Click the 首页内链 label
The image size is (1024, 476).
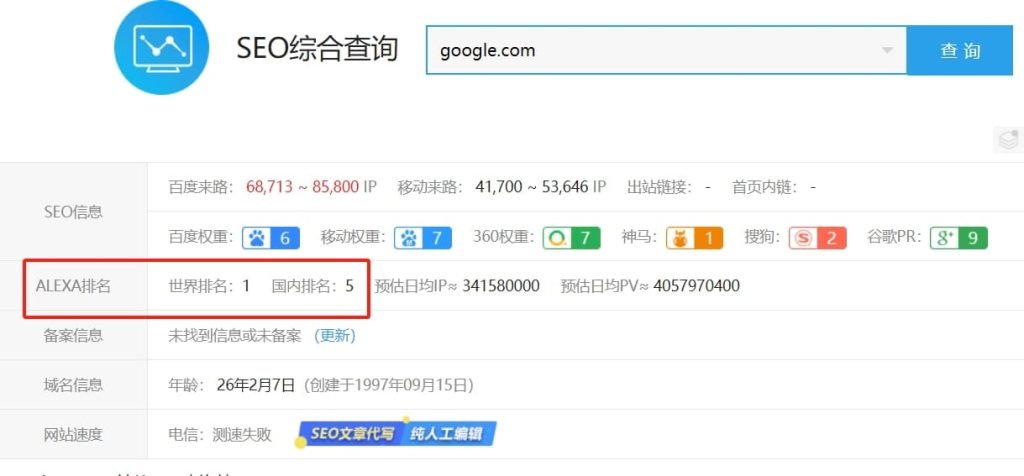pos(764,187)
